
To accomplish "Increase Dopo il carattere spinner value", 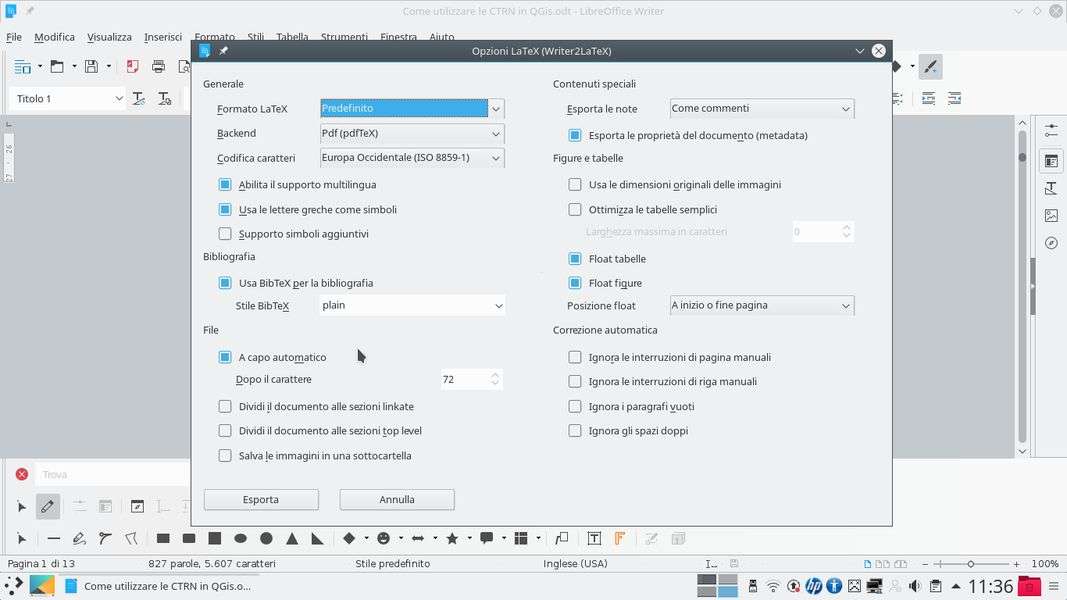I will coord(495,375).
